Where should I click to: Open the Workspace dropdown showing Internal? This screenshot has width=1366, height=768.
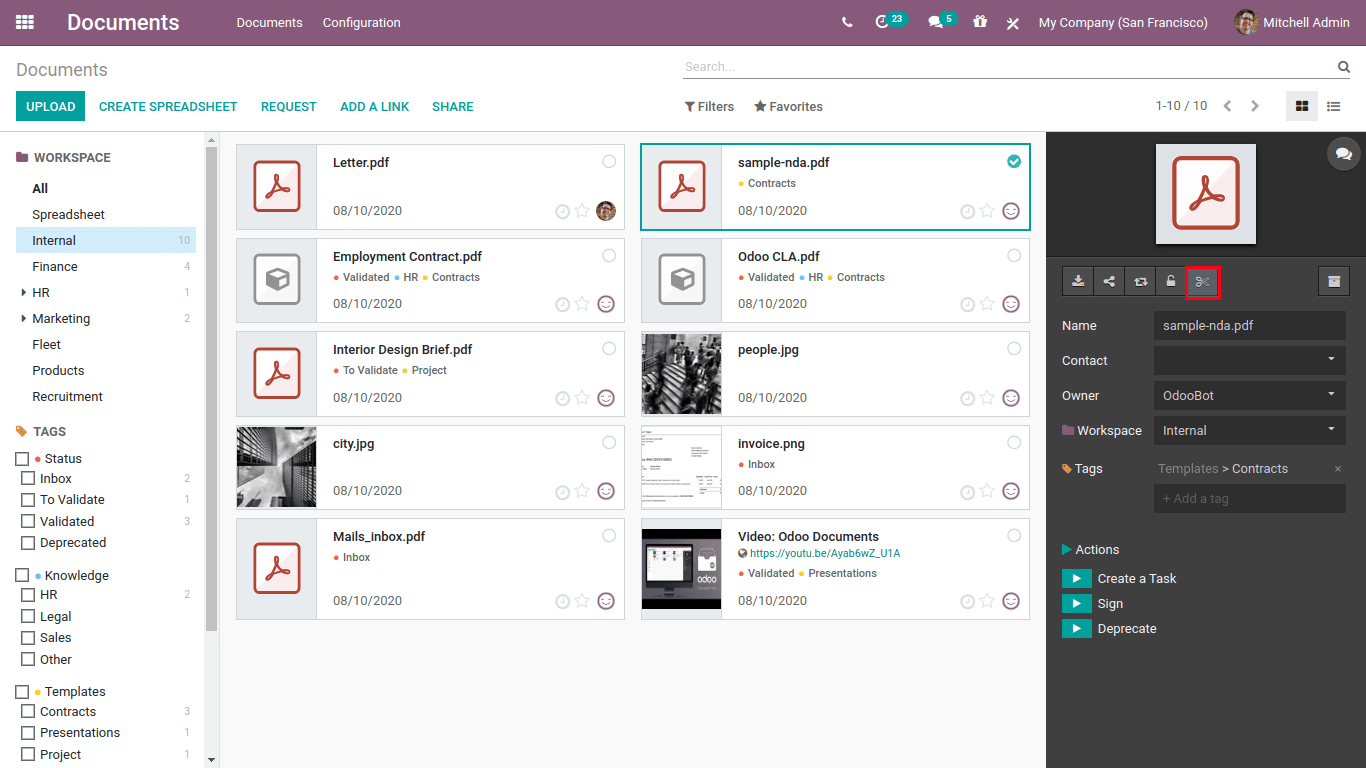[x=1249, y=430]
